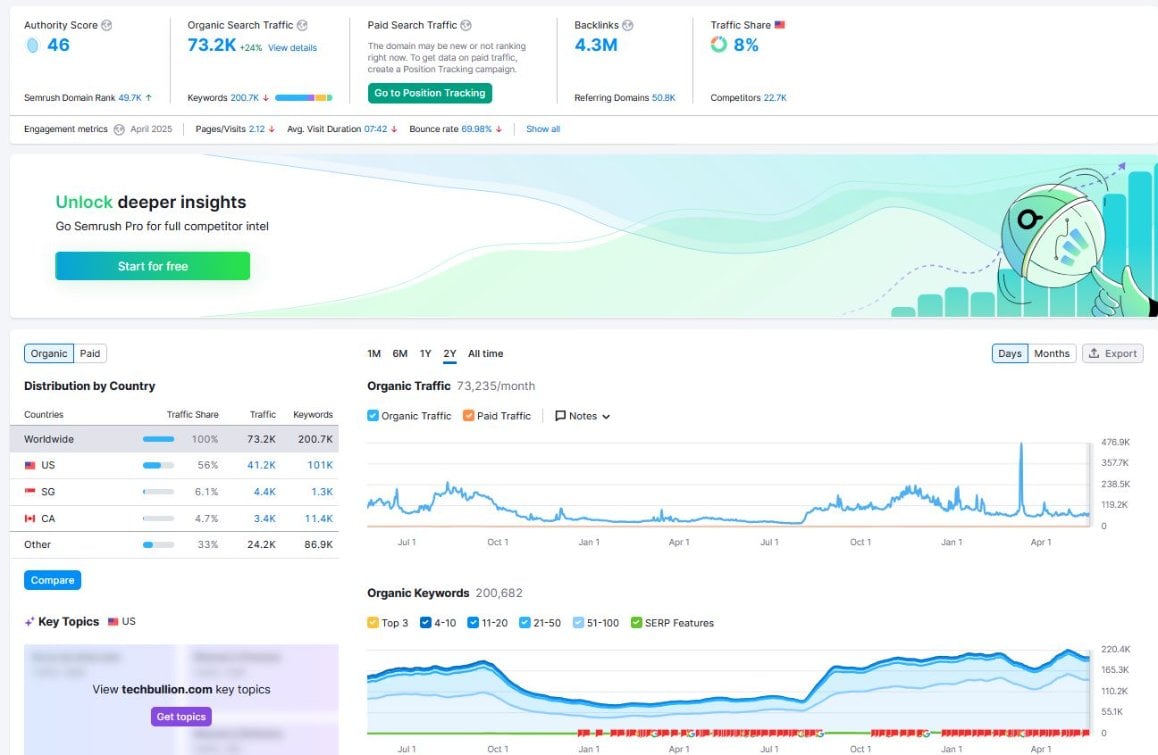Click the Start for free button
1158x755 pixels.
pyautogui.click(x=153, y=266)
